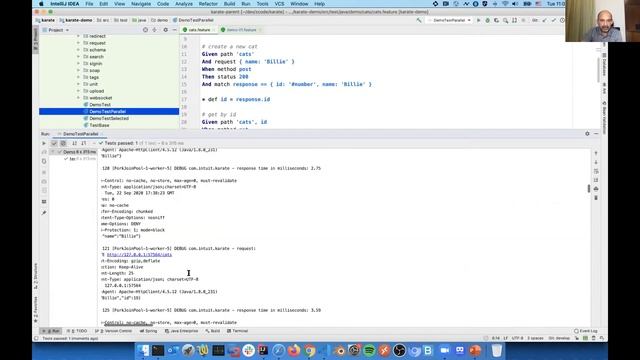Click code line 'Then status 200'

pos(225,76)
